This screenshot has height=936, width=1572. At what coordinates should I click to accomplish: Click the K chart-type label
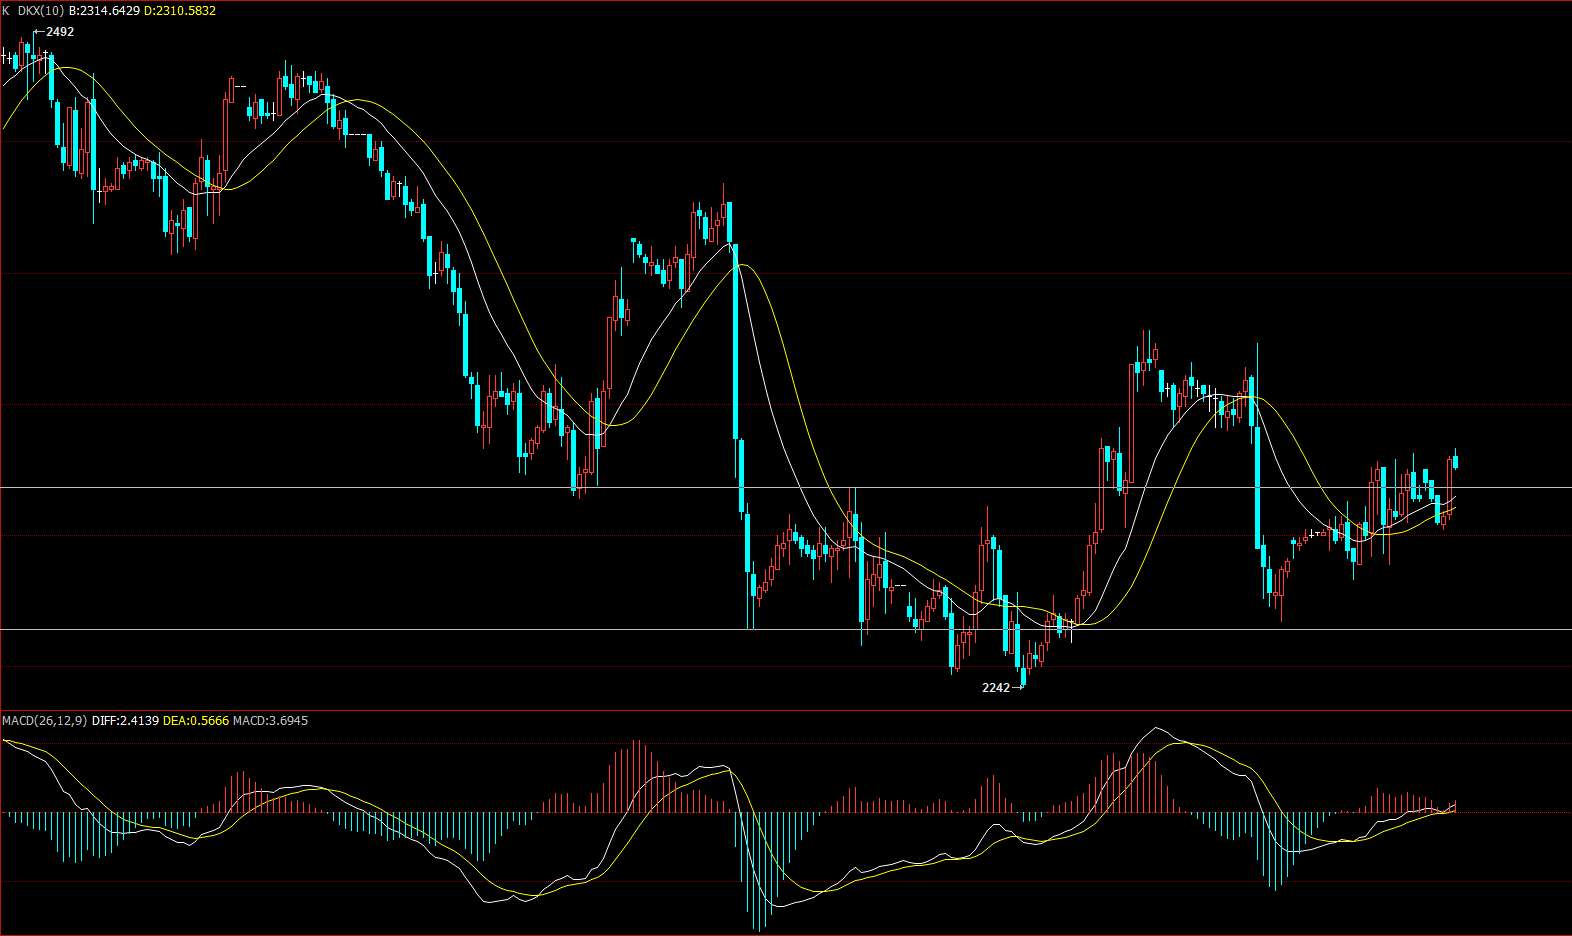tap(7, 11)
